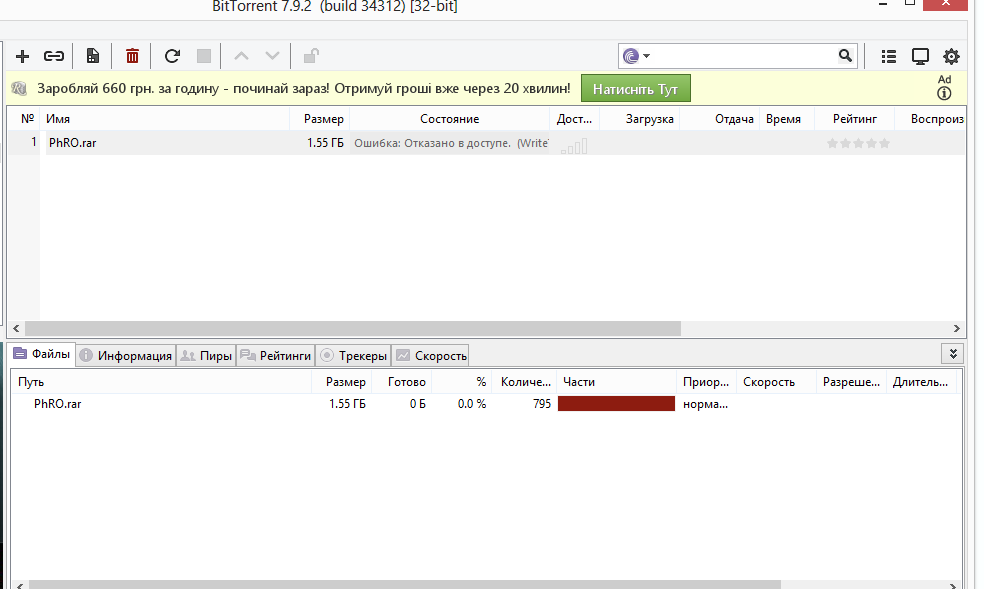Sort files by Путь column header

(161, 382)
